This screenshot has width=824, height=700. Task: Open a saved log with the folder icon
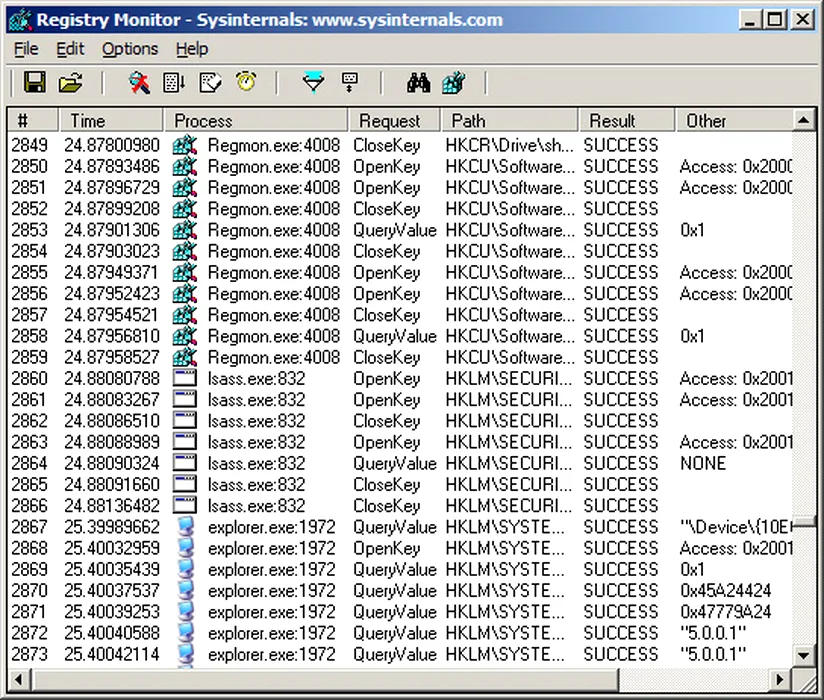[x=70, y=83]
